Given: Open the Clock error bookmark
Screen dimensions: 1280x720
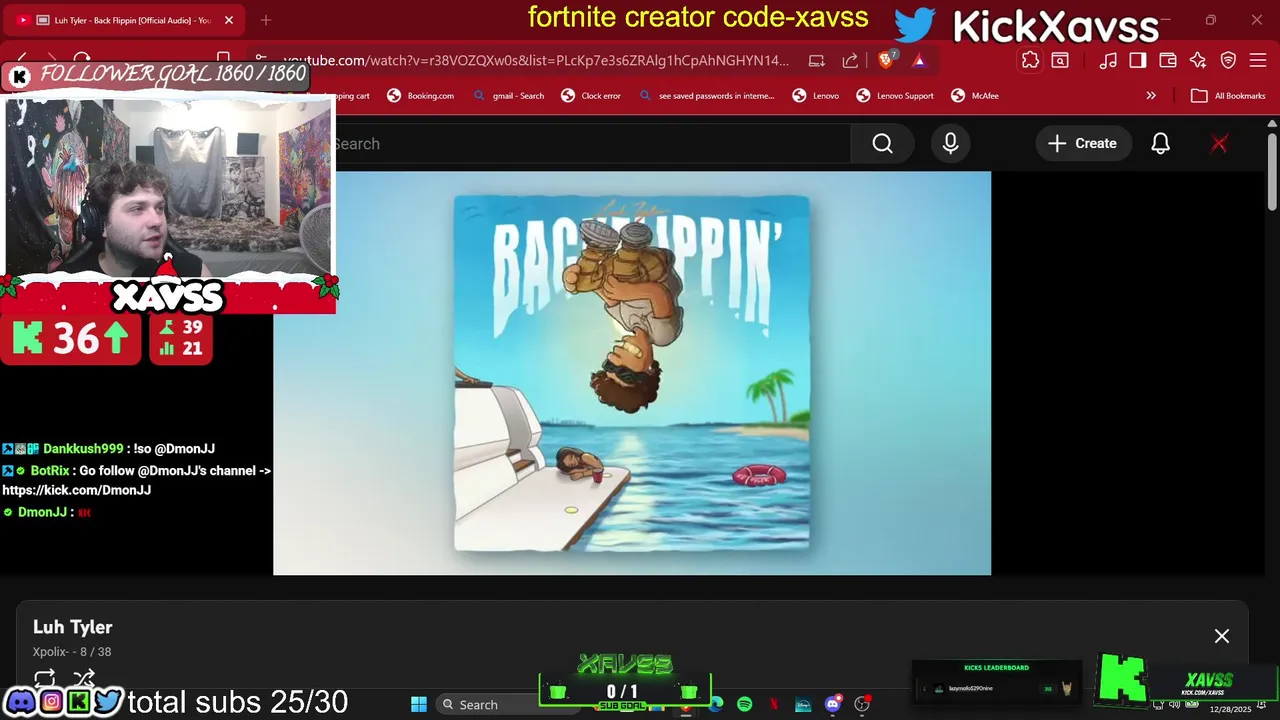Looking at the screenshot, I should 591,96.
